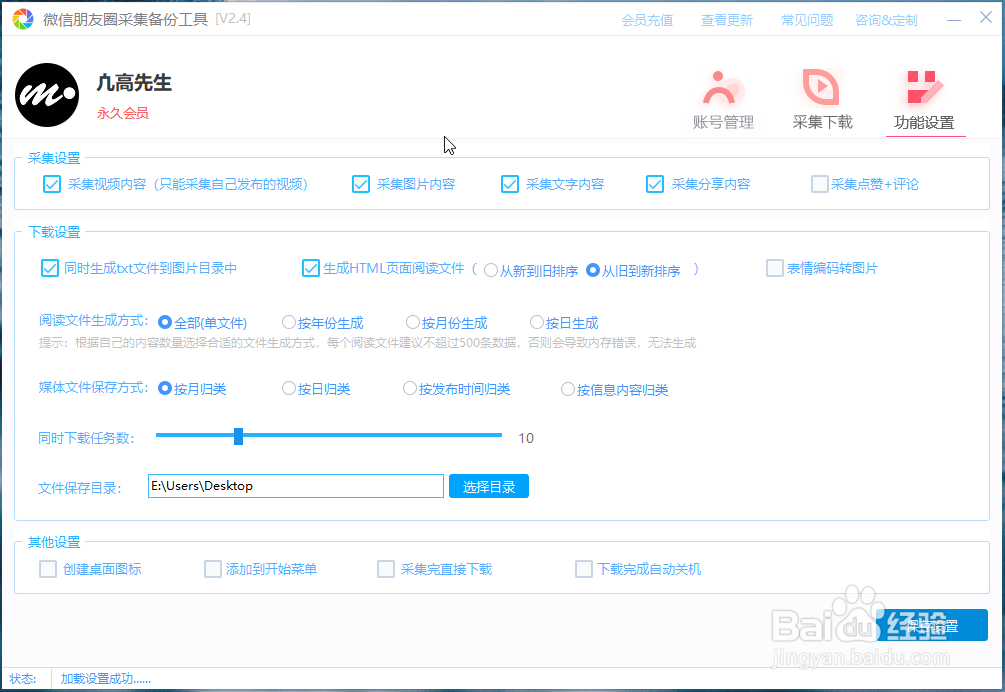1005x692 pixels.
Task: Click the slider value 10
Action: 526,438
